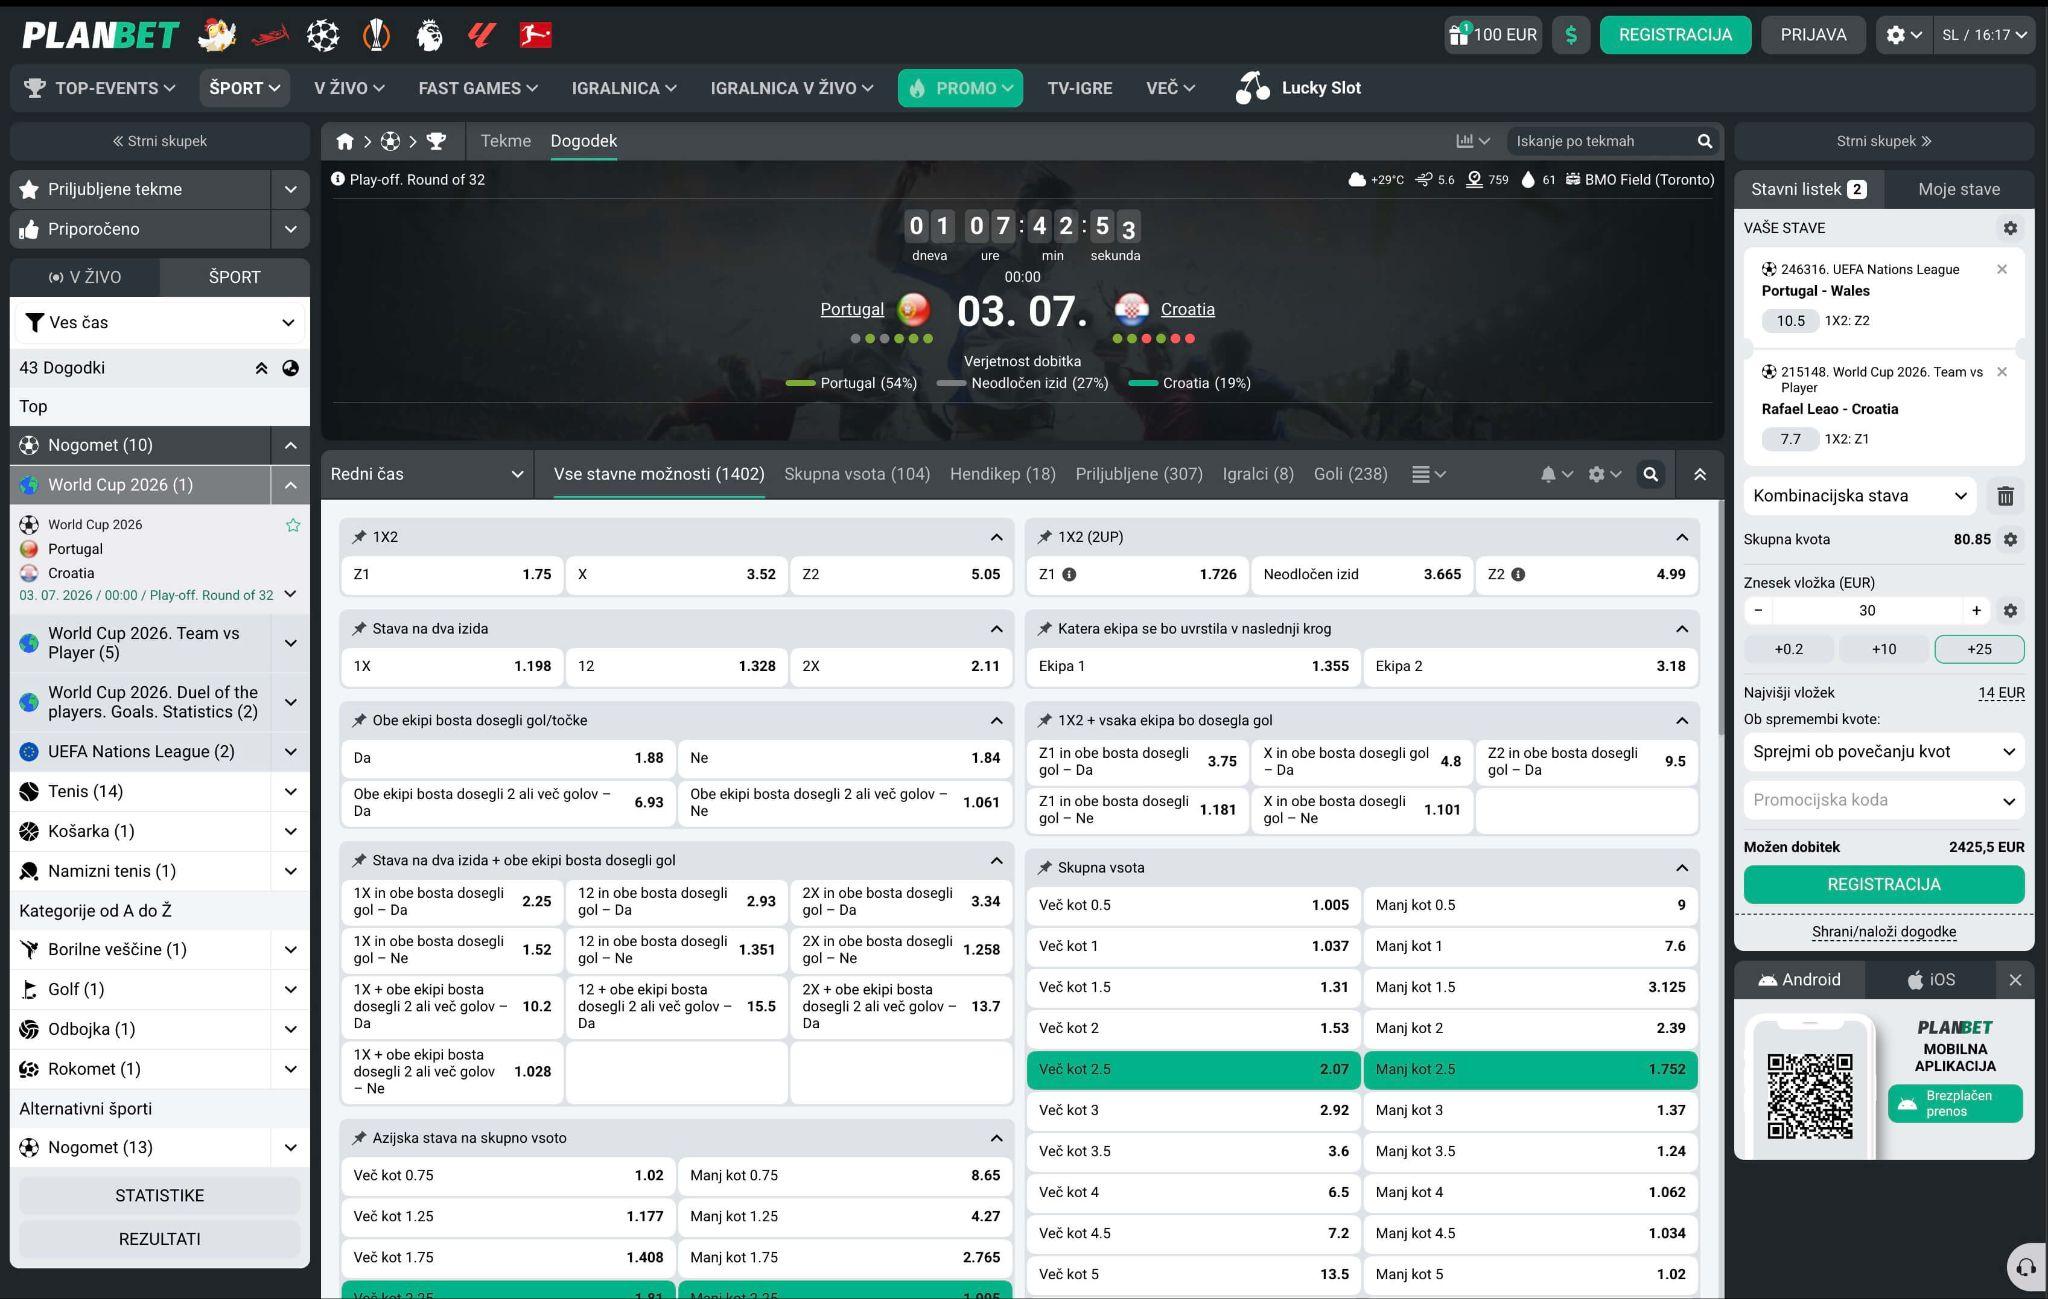
Task: Select Več kot 2.5 odds 2.07
Action: [1193, 1069]
